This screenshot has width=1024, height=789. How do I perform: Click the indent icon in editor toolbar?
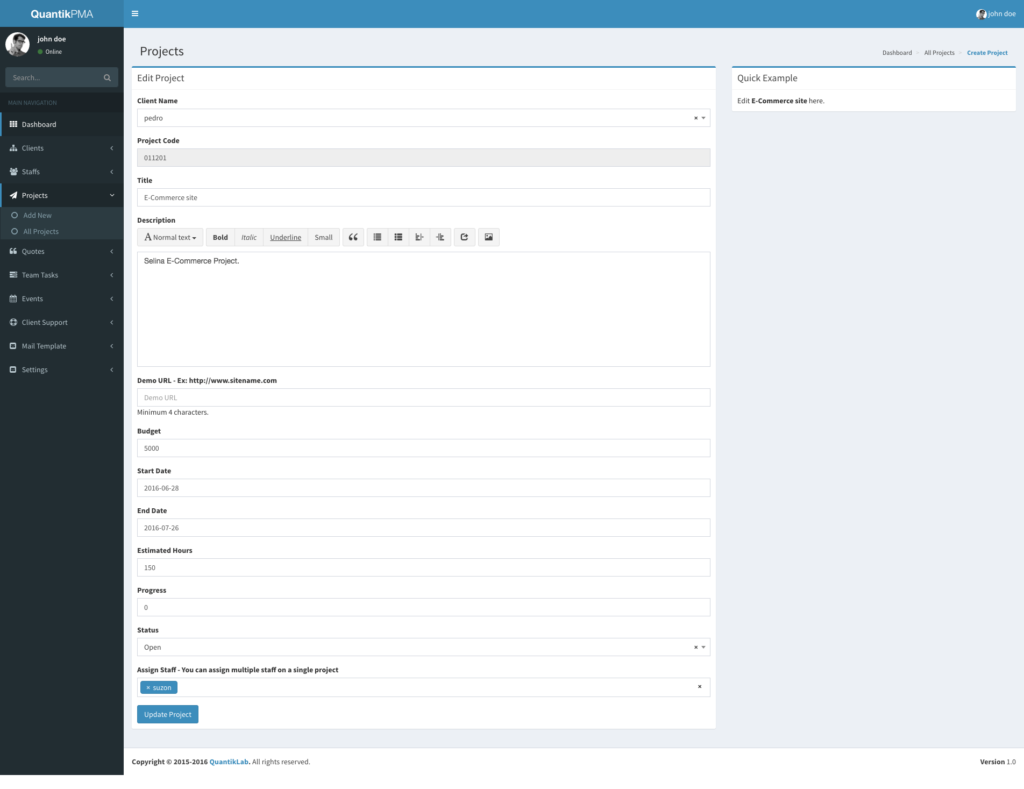point(440,237)
